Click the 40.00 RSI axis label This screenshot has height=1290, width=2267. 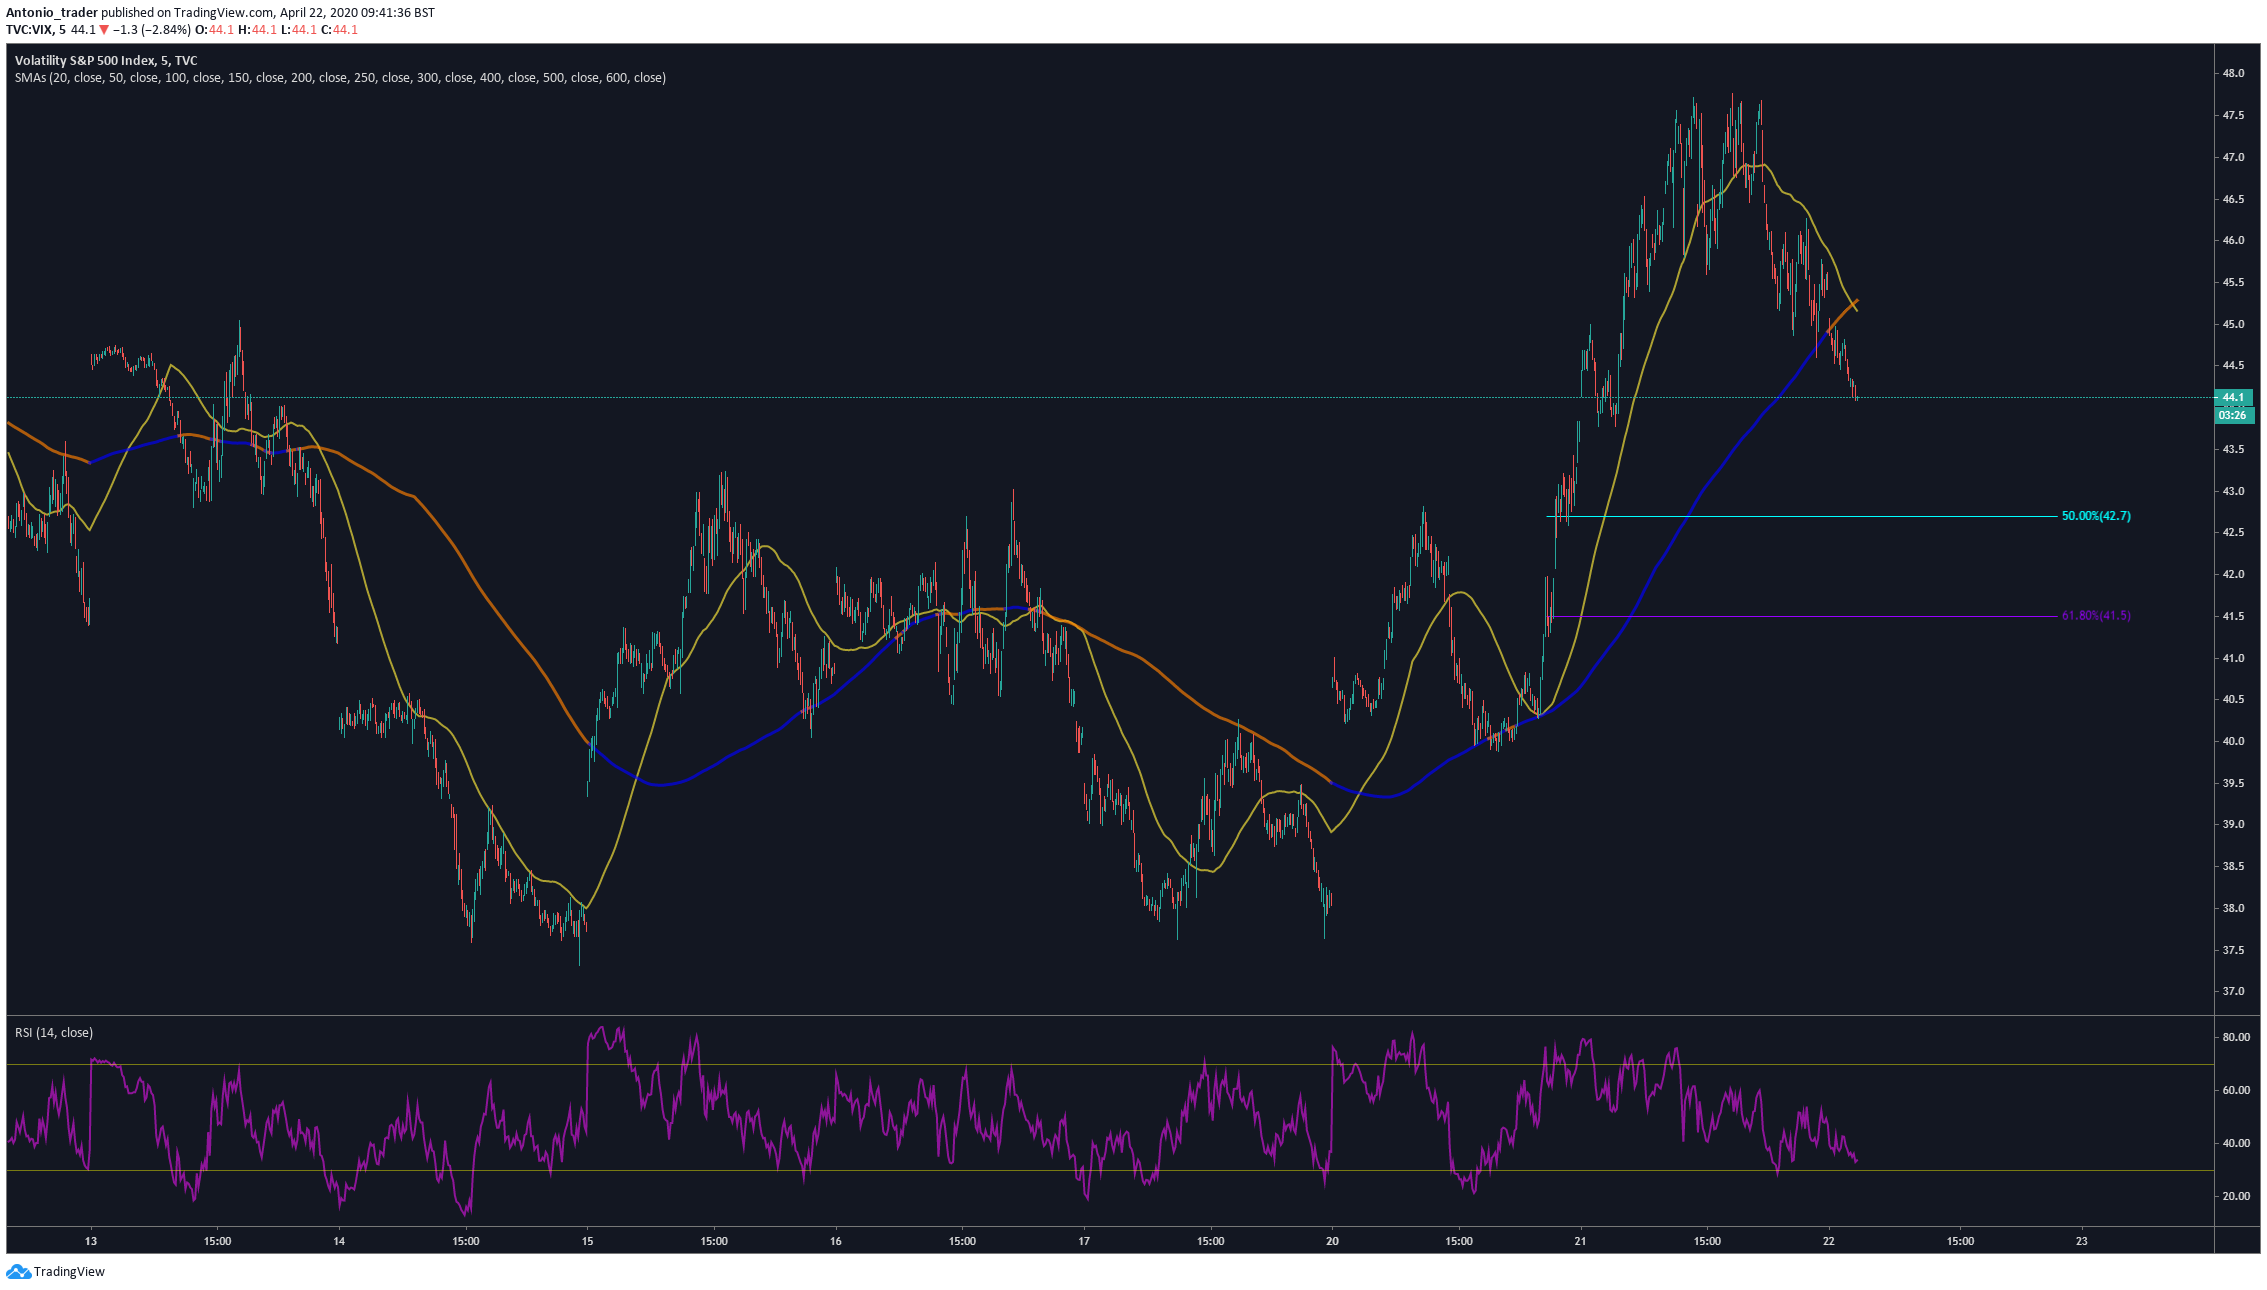tap(2236, 1144)
